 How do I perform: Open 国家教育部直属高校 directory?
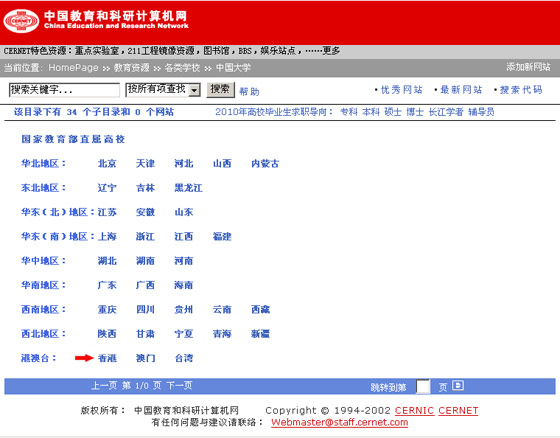coord(73,139)
